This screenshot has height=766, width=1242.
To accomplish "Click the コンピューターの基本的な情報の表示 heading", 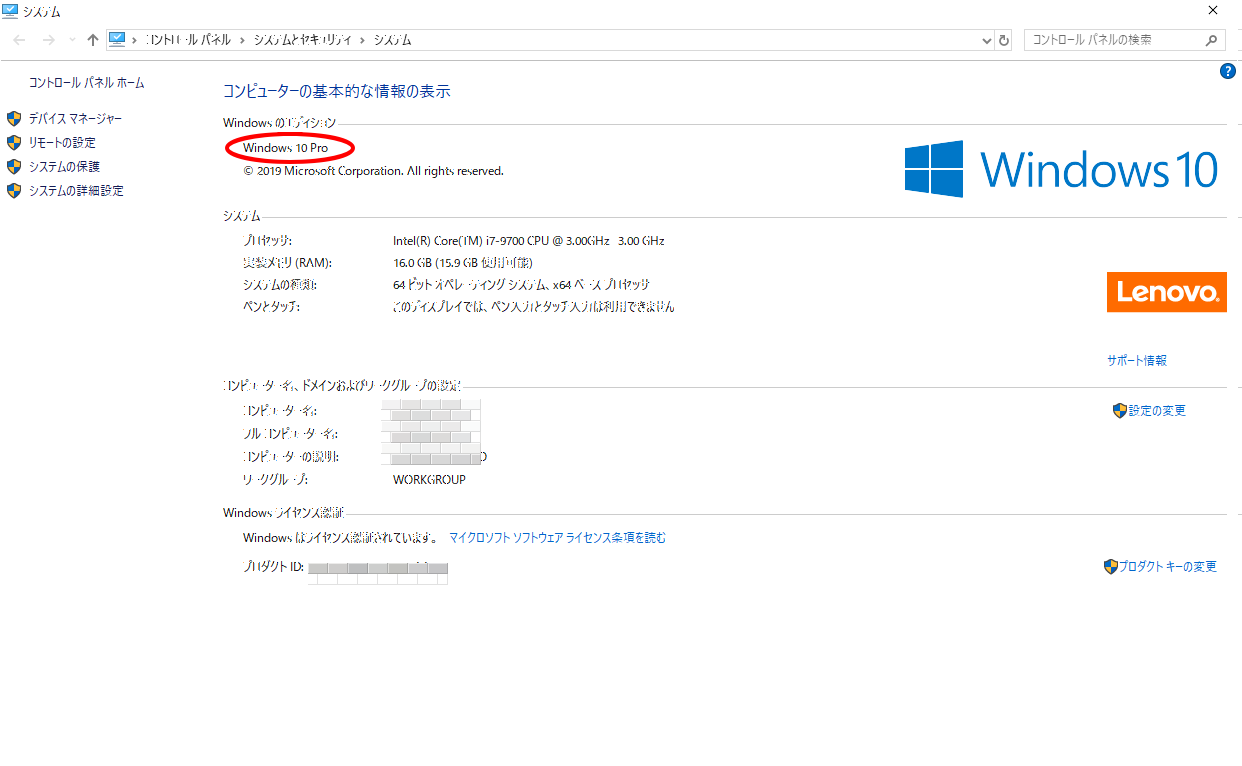I will [x=337, y=91].
